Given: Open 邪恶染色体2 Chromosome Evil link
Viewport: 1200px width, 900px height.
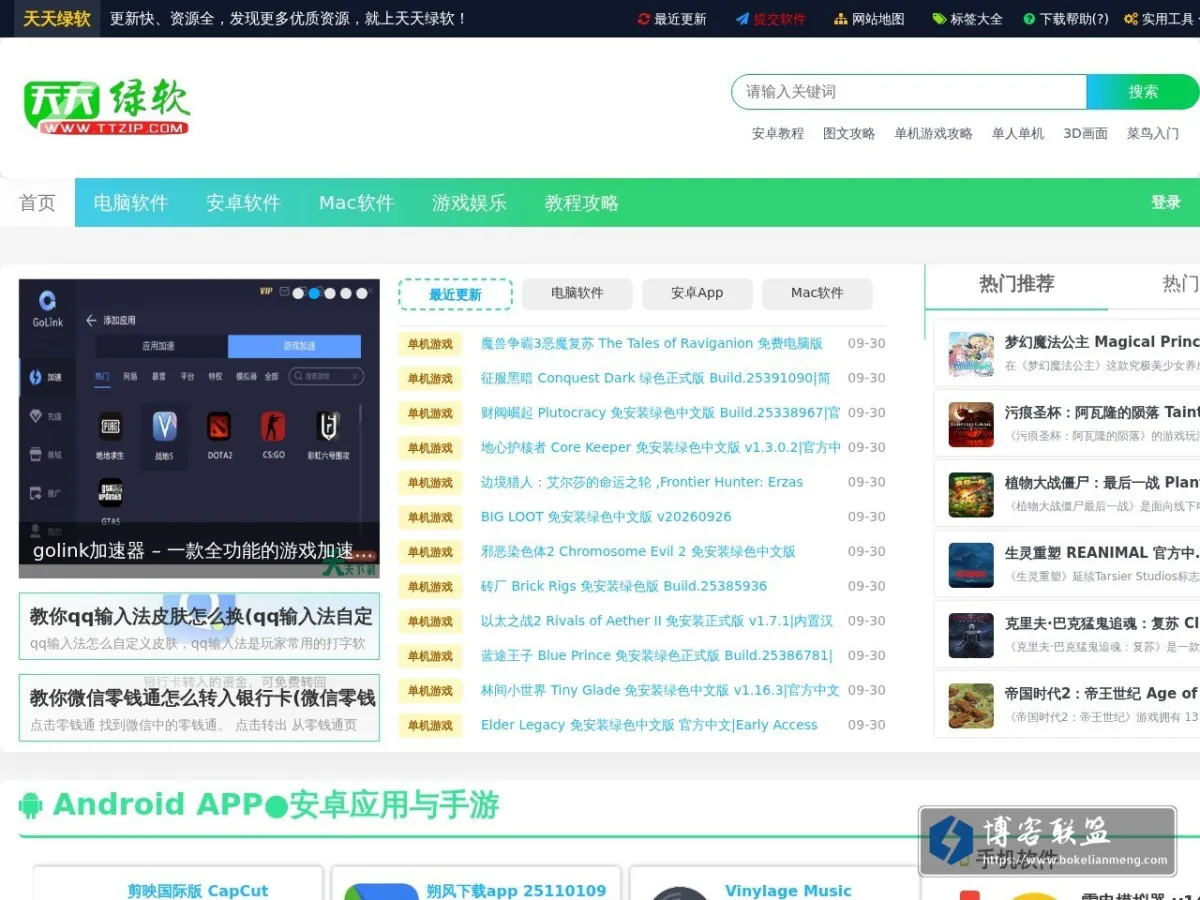Looking at the screenshot, I should [x=638, y=552].
